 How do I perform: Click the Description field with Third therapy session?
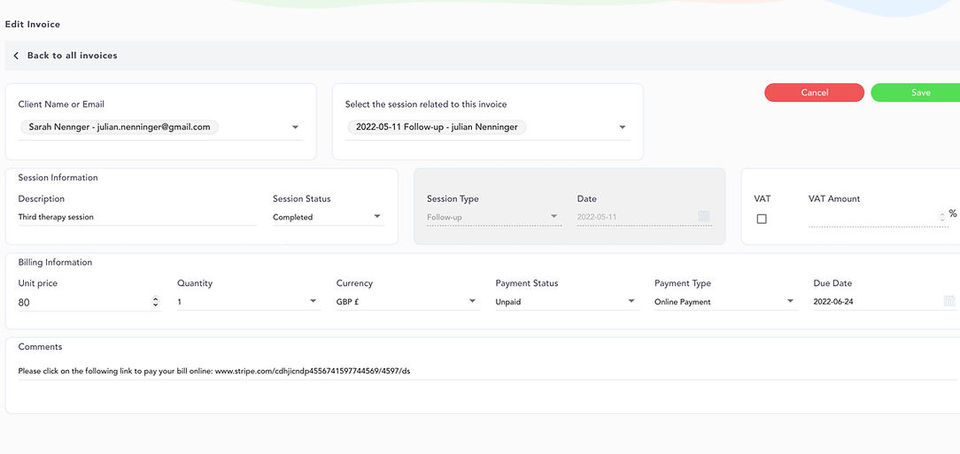tap(136, 217)
